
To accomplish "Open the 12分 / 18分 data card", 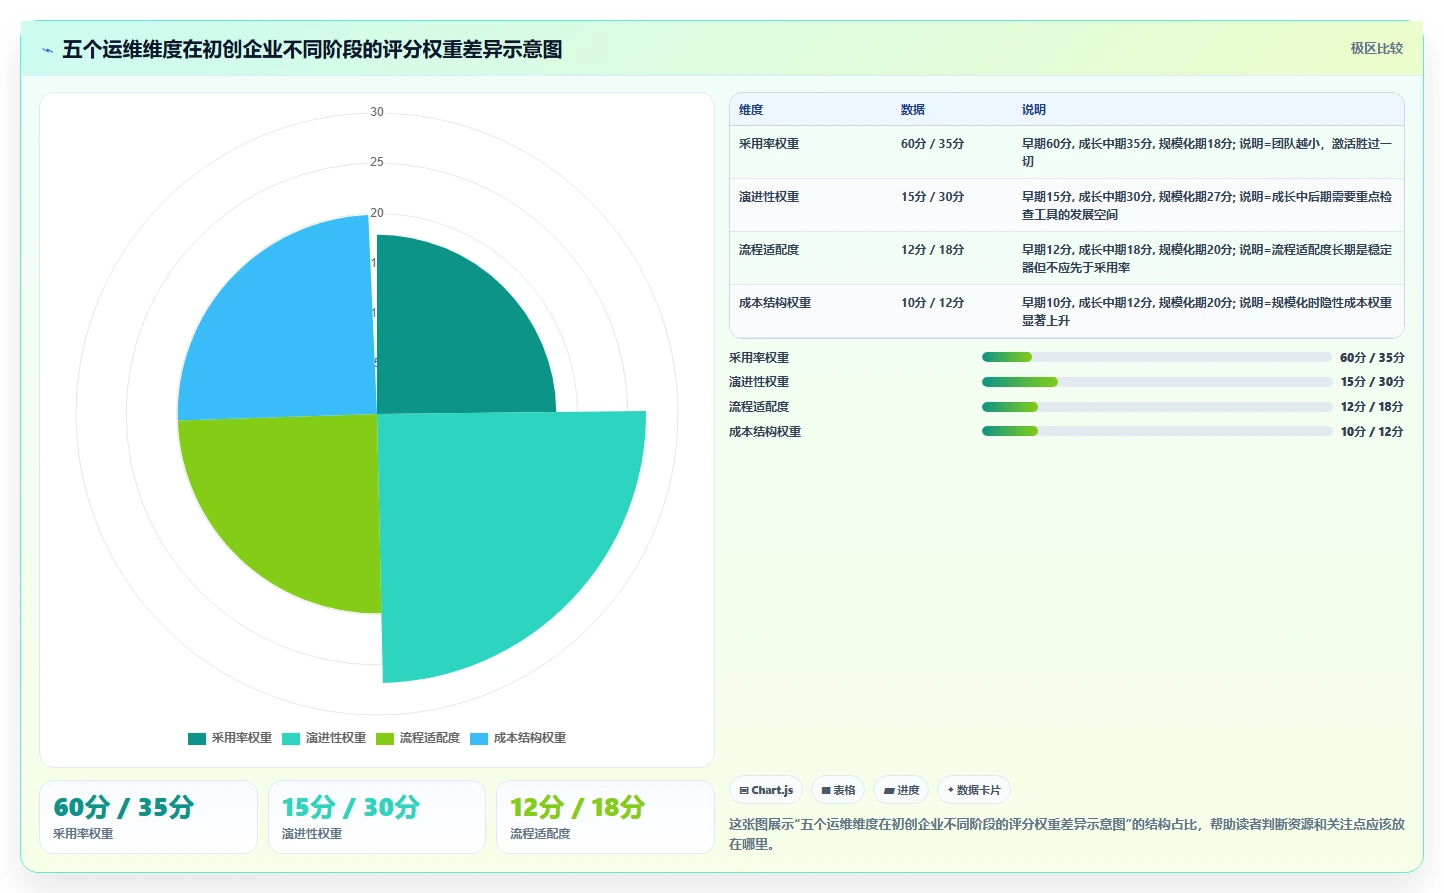I will point(605,817).
